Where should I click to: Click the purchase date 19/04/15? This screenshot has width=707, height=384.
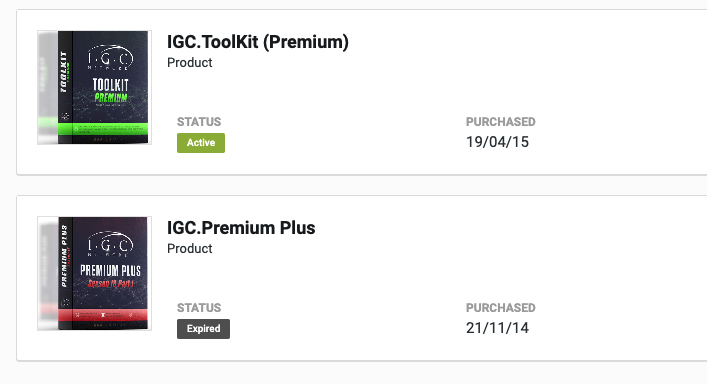tap(497, 142)
